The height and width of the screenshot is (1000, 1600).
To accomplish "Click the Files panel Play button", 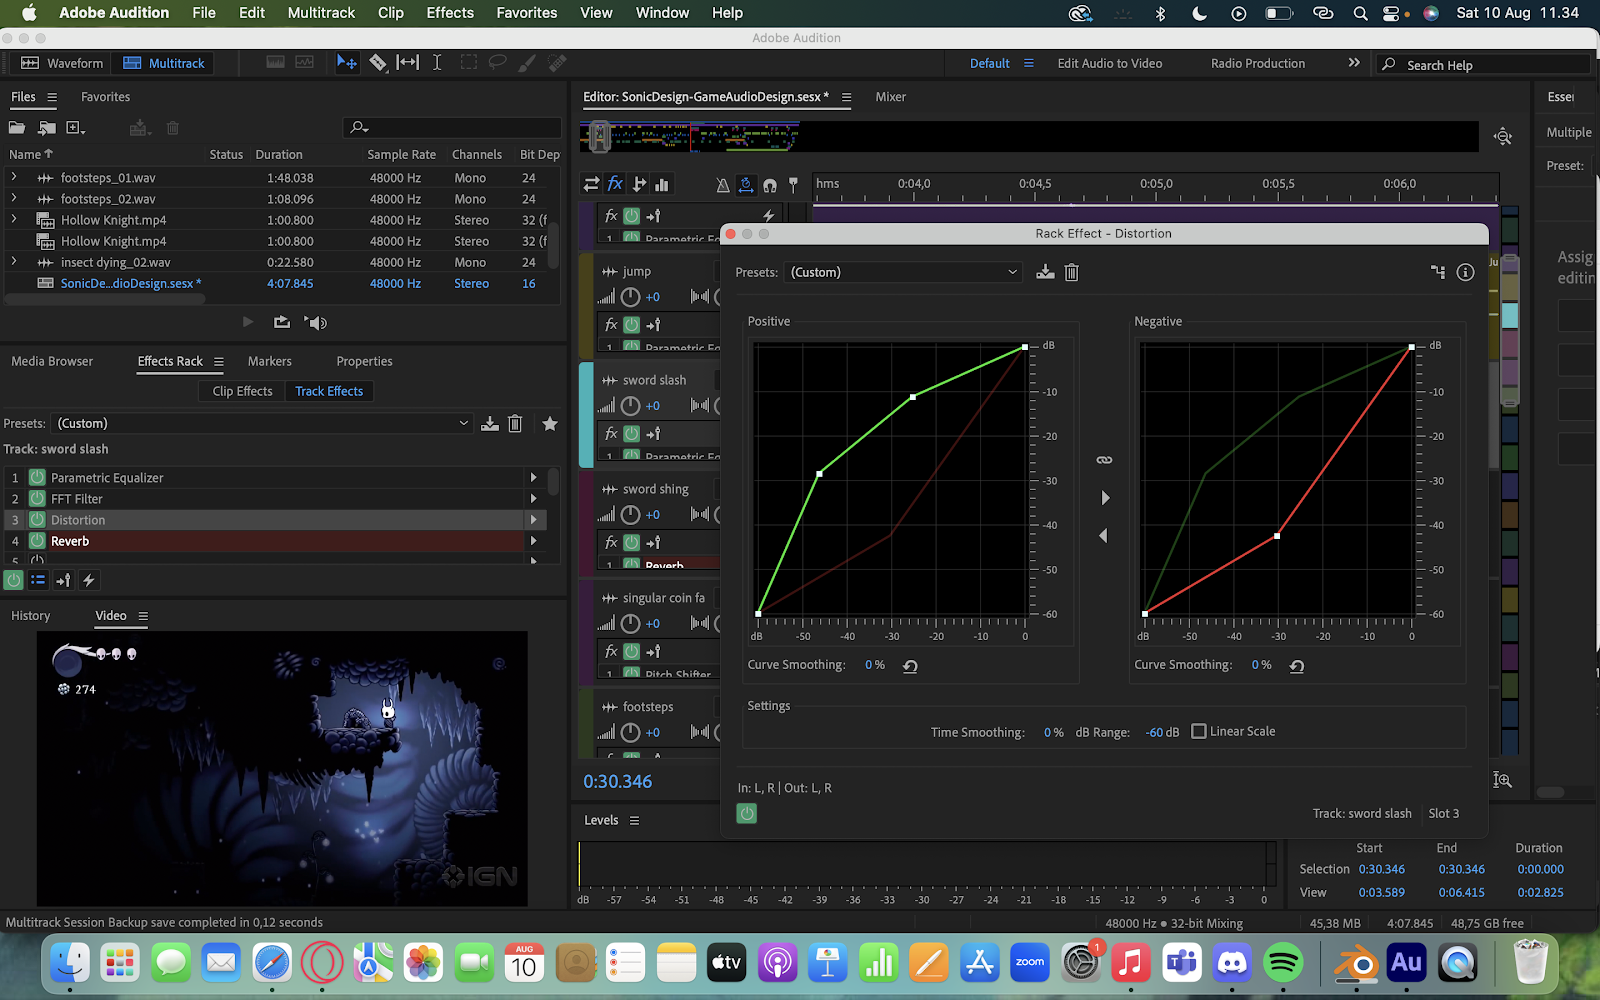I will pos(248,322).
